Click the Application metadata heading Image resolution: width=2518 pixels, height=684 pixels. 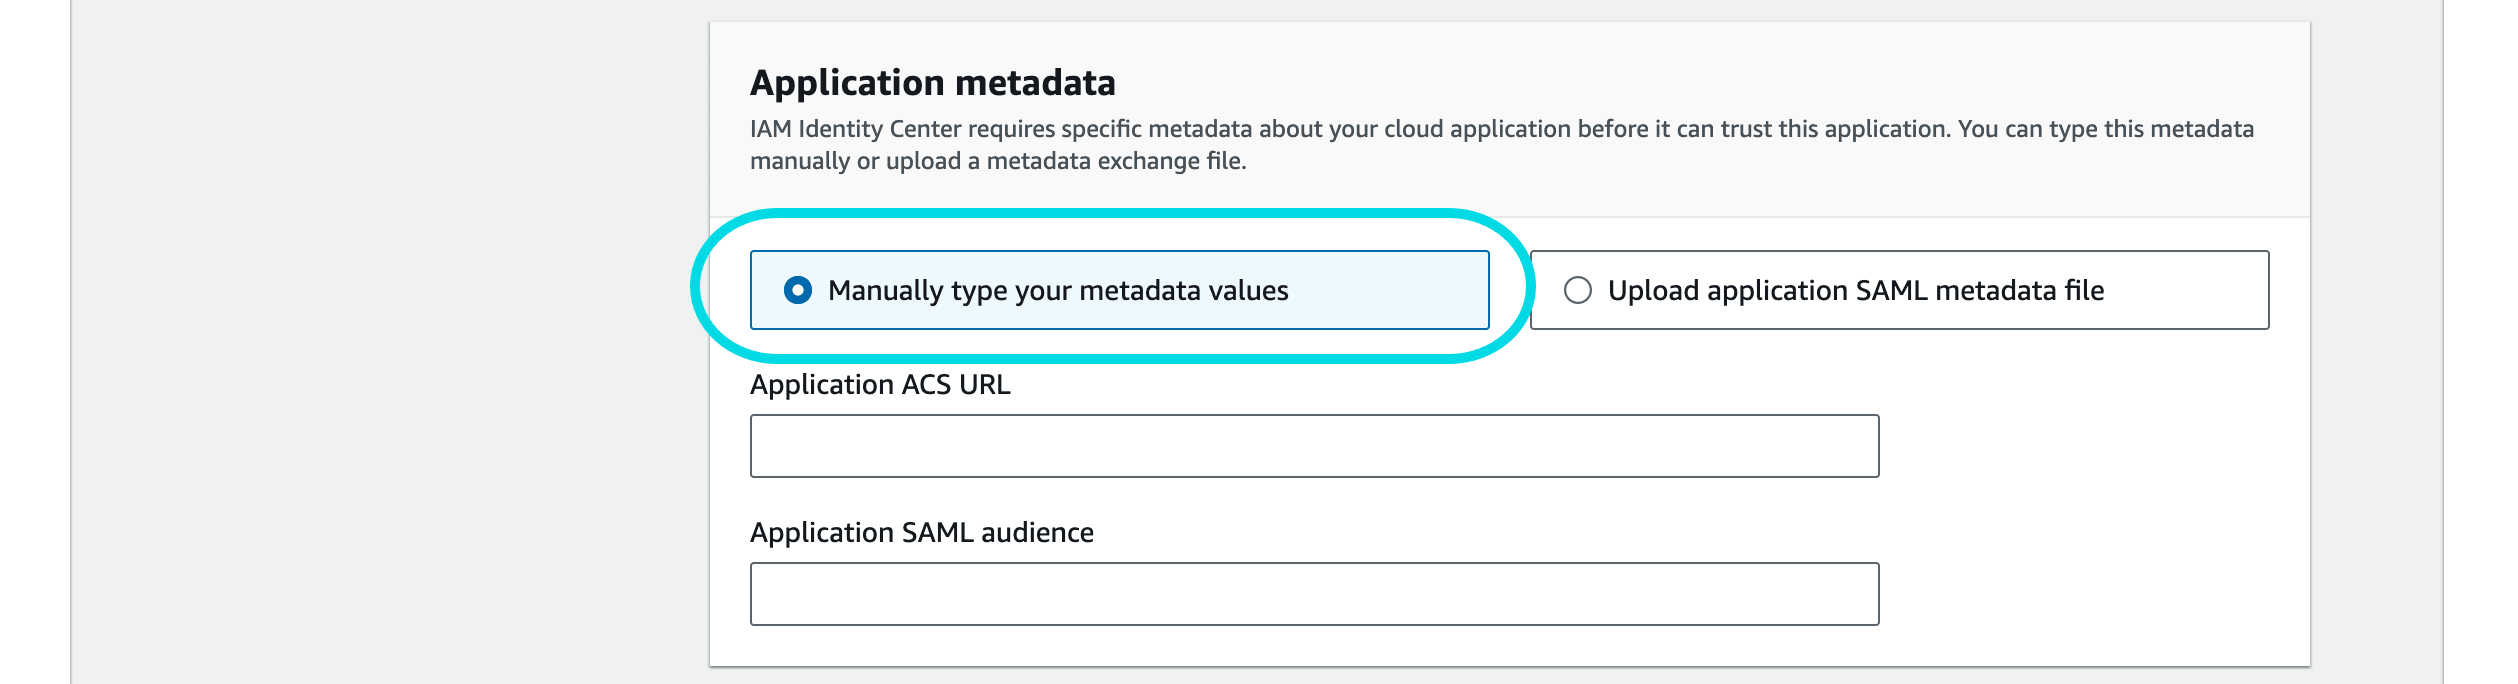(932, 83)
